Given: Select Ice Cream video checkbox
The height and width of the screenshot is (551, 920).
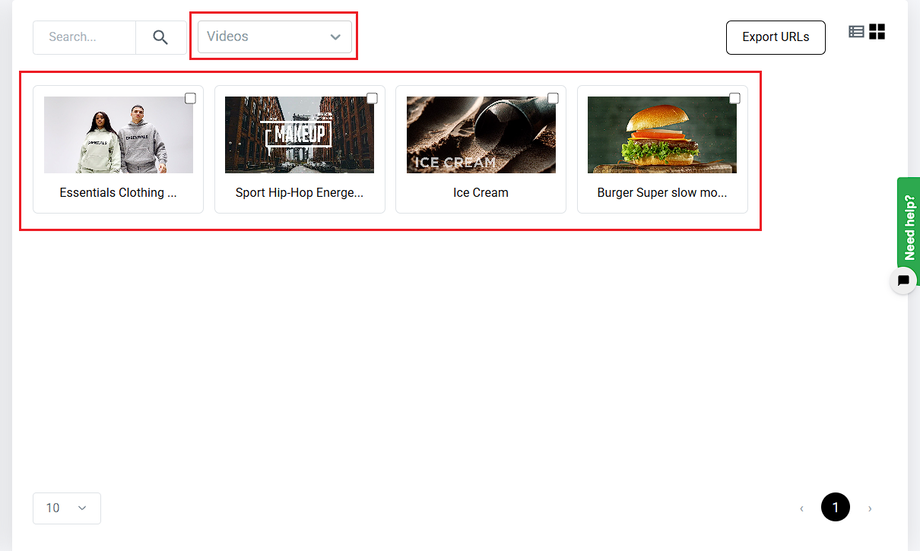Looking at the screenshot, I should [553, 98].
